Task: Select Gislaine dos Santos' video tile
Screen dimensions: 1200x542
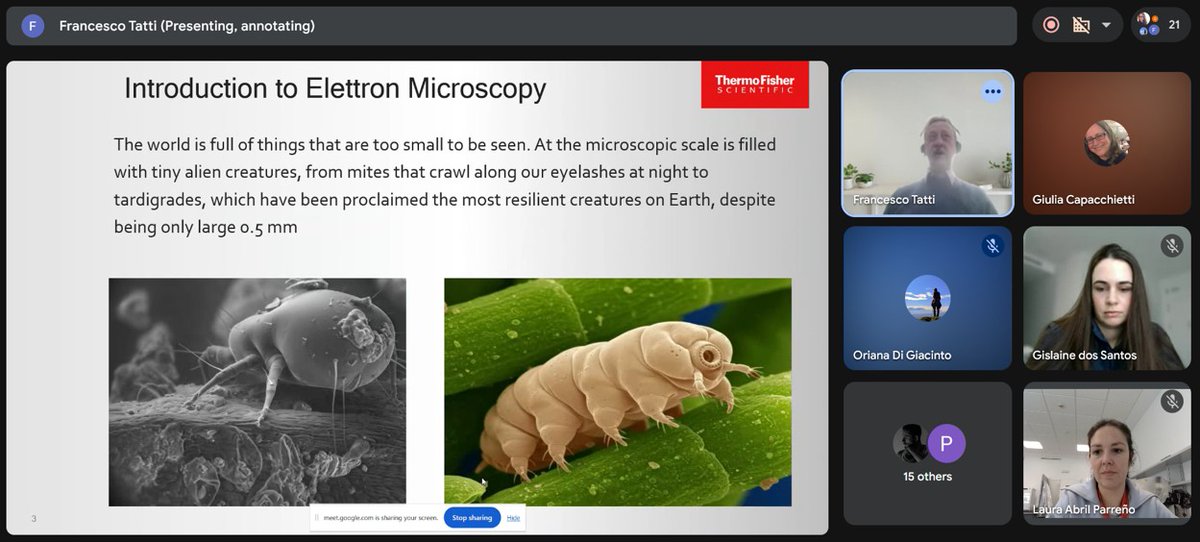Action: [x=1108, y=298]
